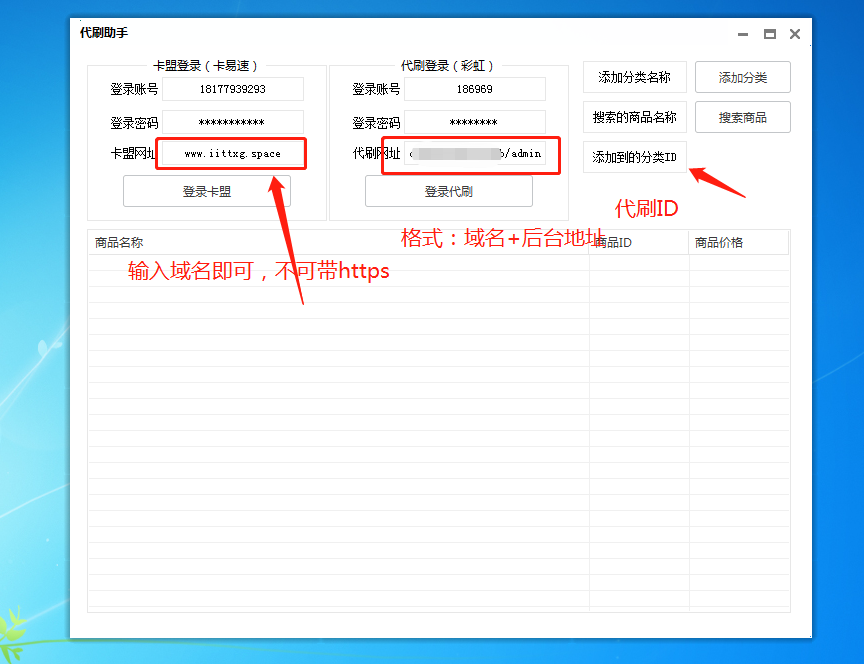
Task: Maximize the 代刷助手 window
Action: pyautogui.click(x=769, y=33)
